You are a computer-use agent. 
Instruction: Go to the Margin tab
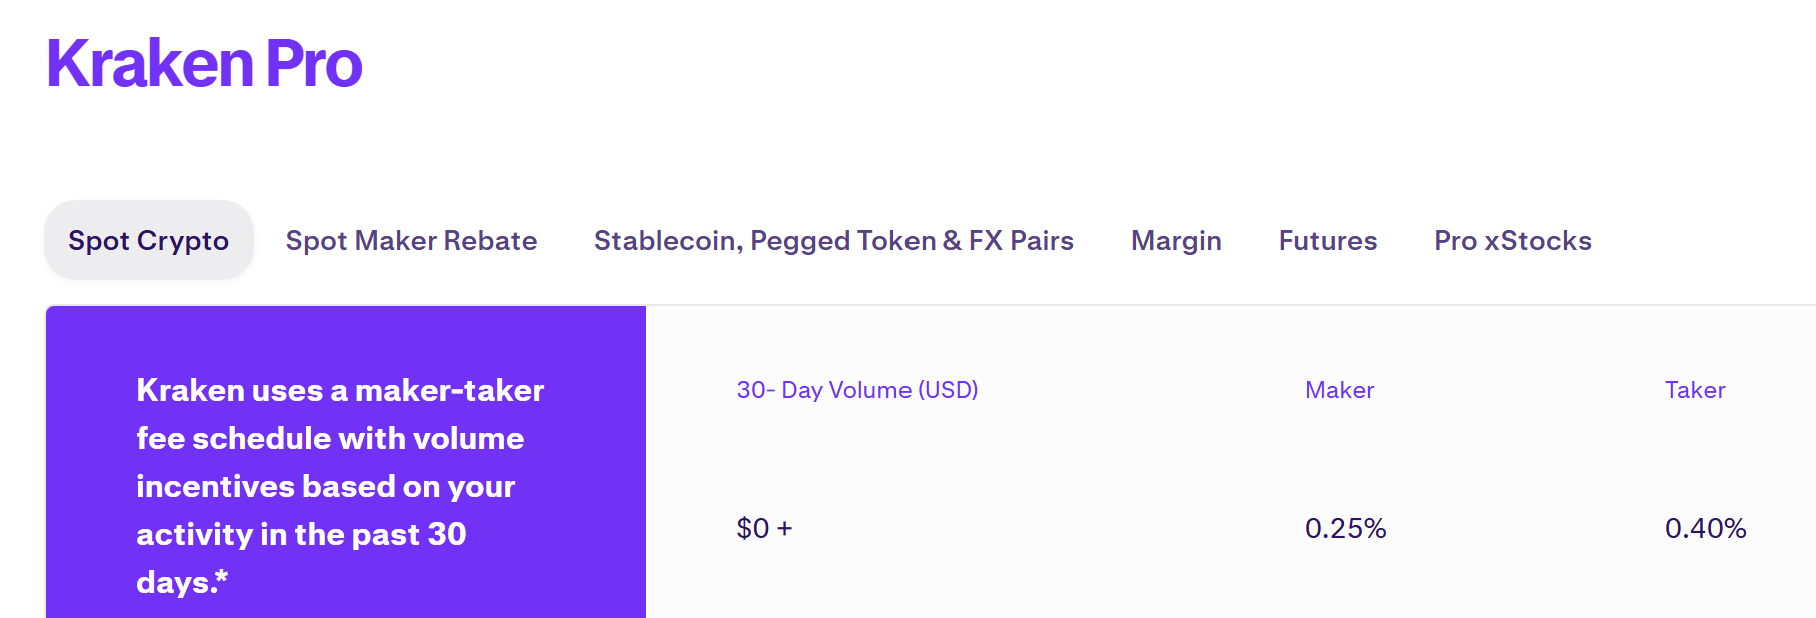(1176, 241)
